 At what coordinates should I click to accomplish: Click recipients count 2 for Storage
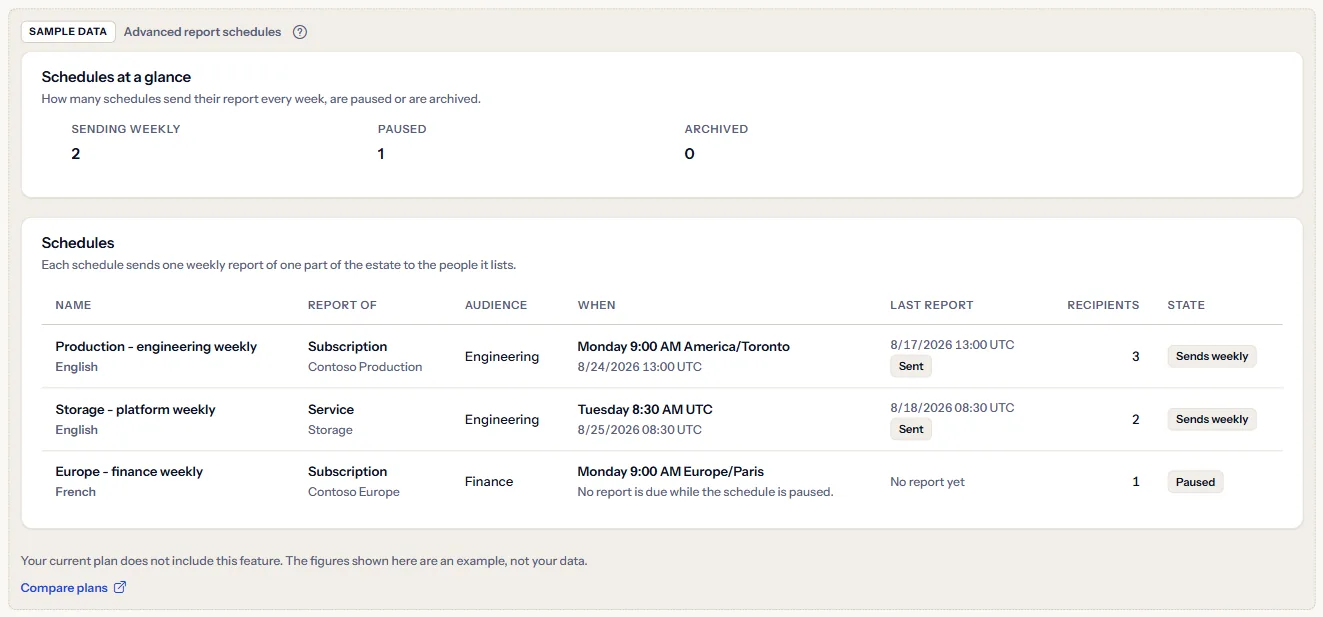1135,420
